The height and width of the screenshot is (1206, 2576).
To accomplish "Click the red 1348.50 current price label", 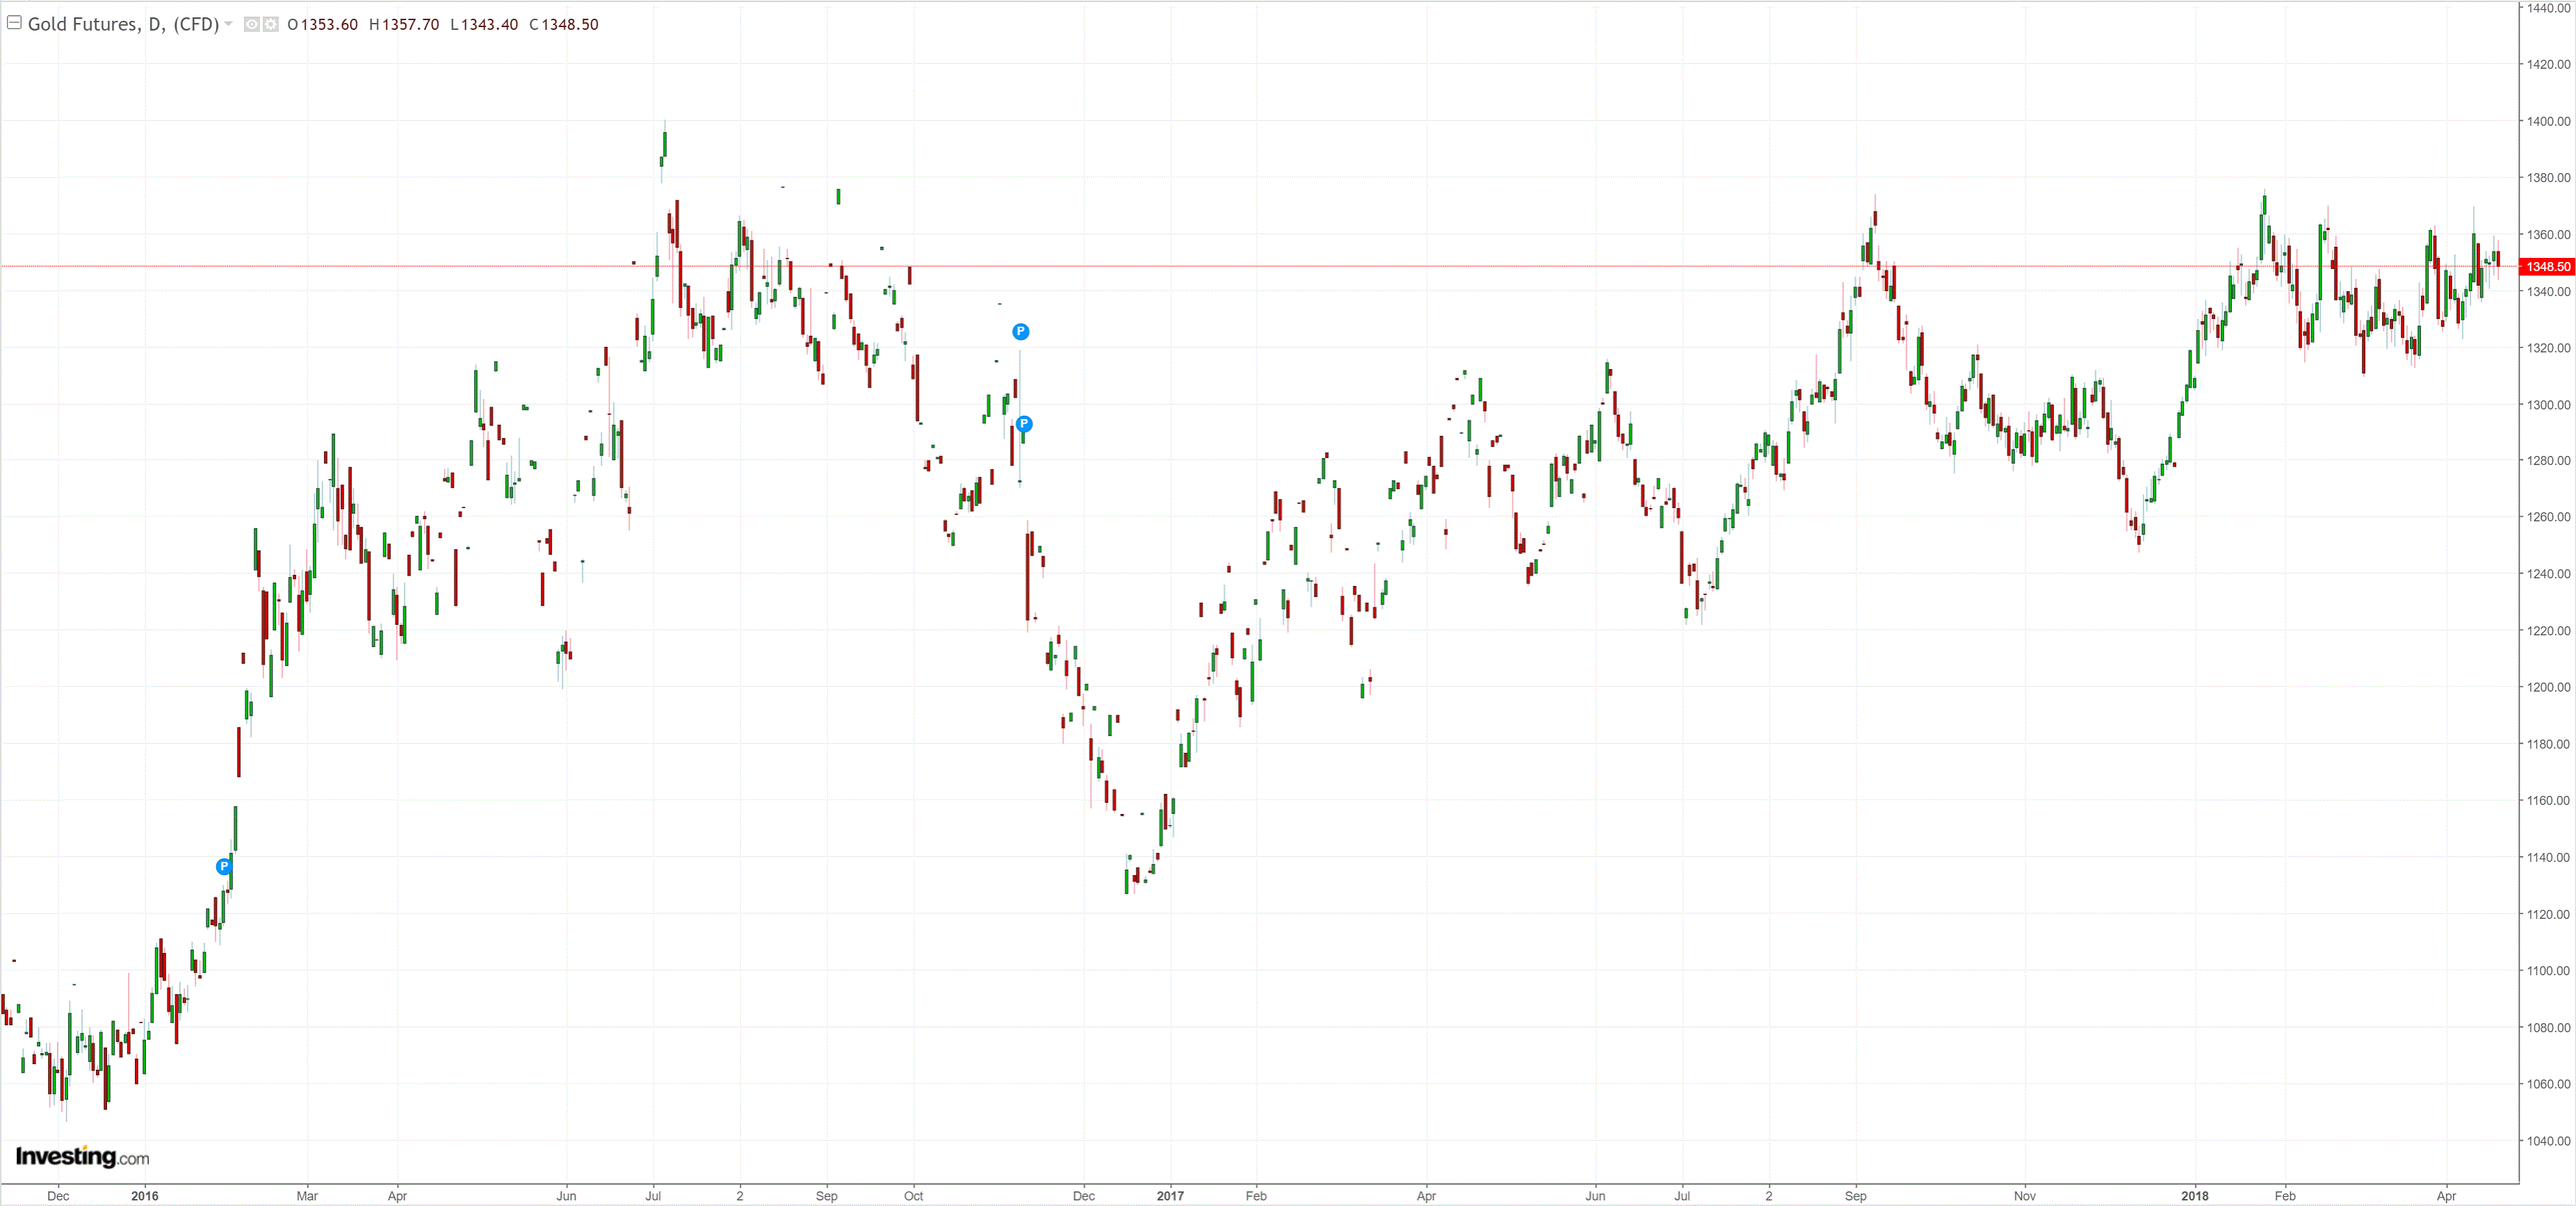I will pyautogui.click(x=2546, y=267).
